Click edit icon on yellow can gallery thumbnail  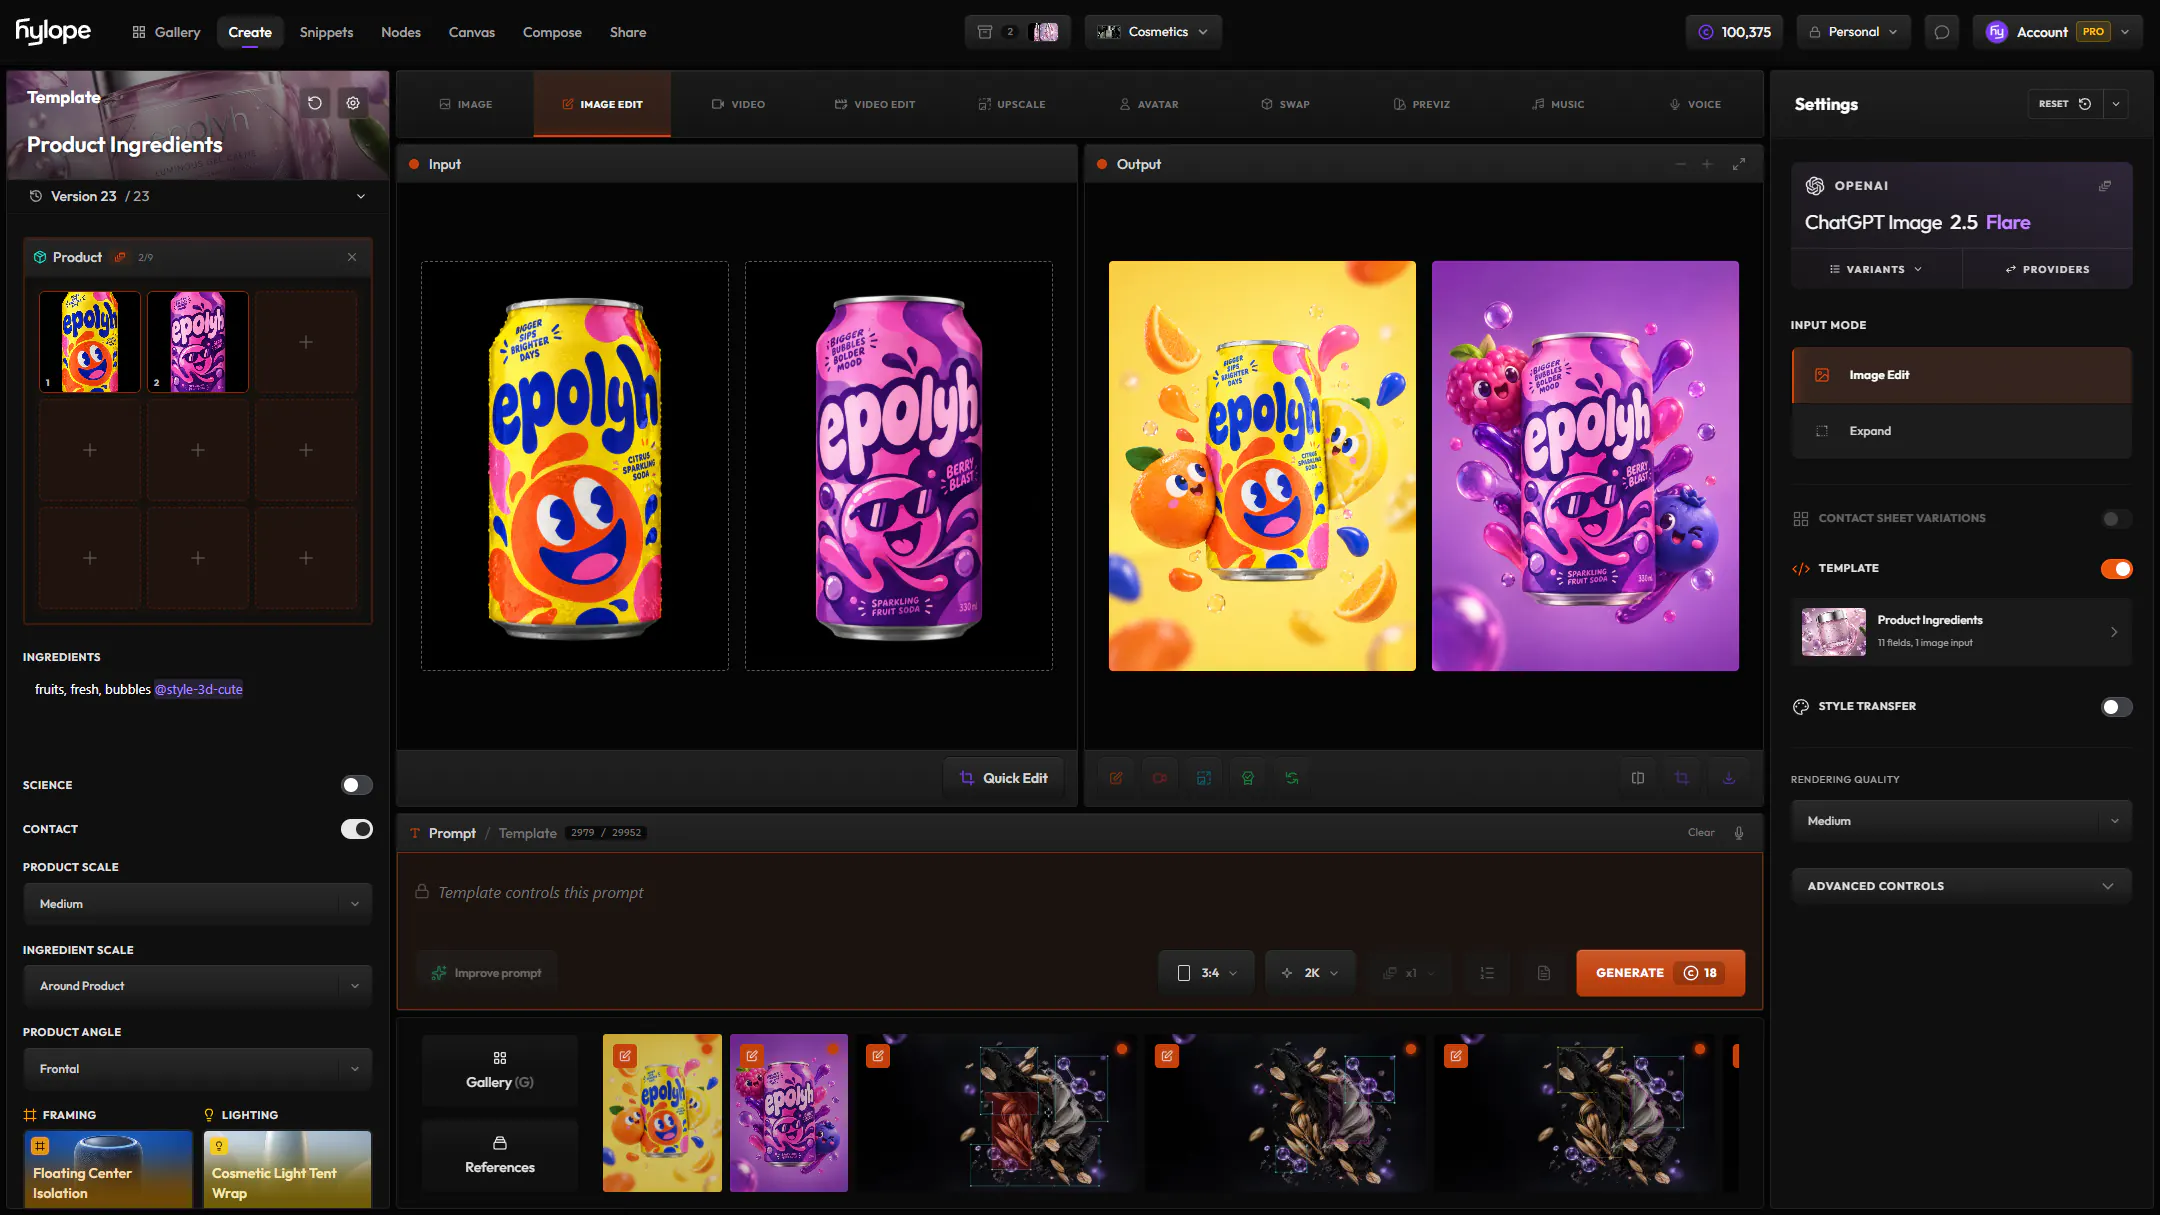[625, 1056]
